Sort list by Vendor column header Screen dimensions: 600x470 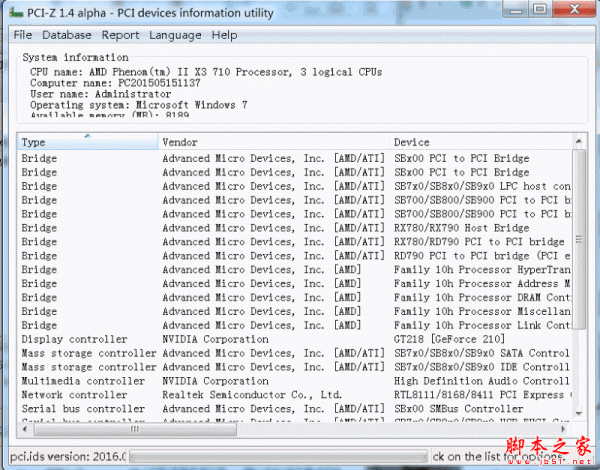pos(274,142)
